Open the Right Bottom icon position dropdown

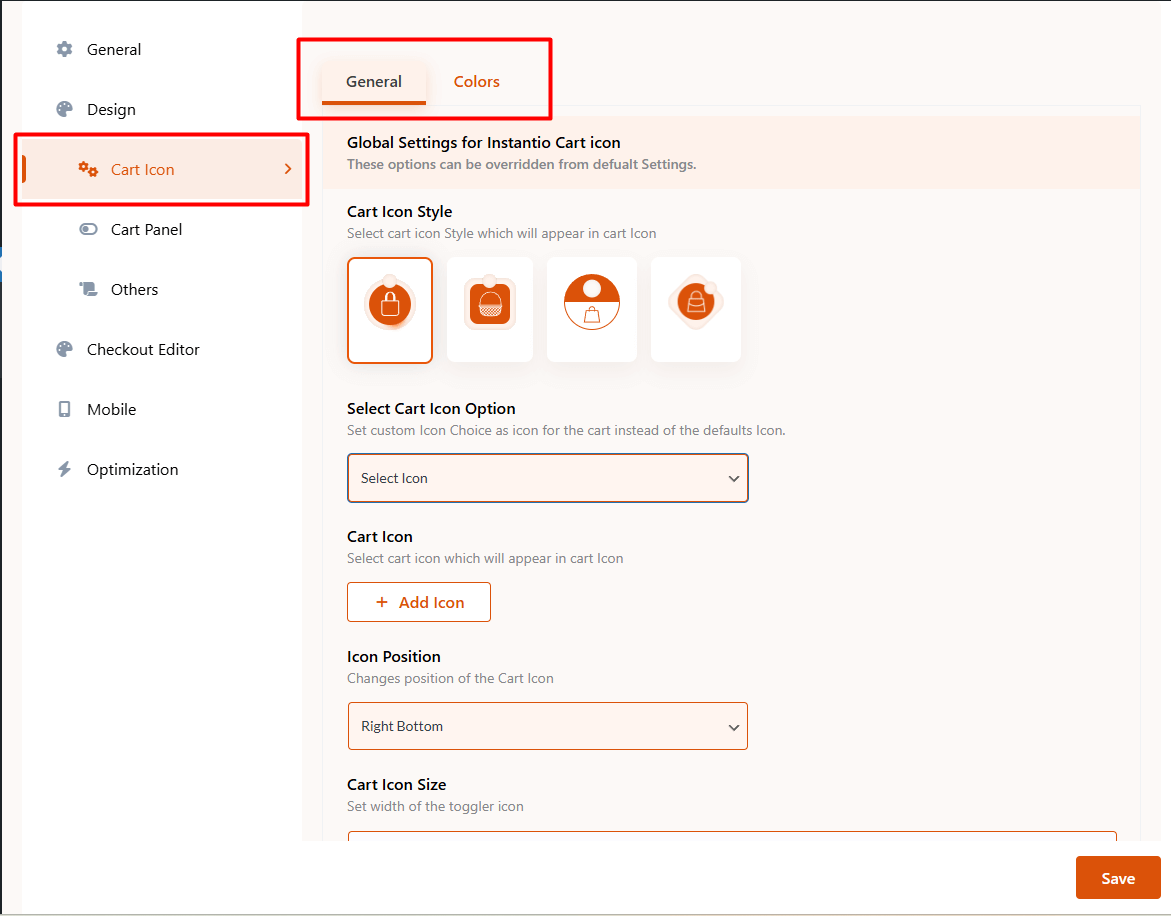pos(547,726)
